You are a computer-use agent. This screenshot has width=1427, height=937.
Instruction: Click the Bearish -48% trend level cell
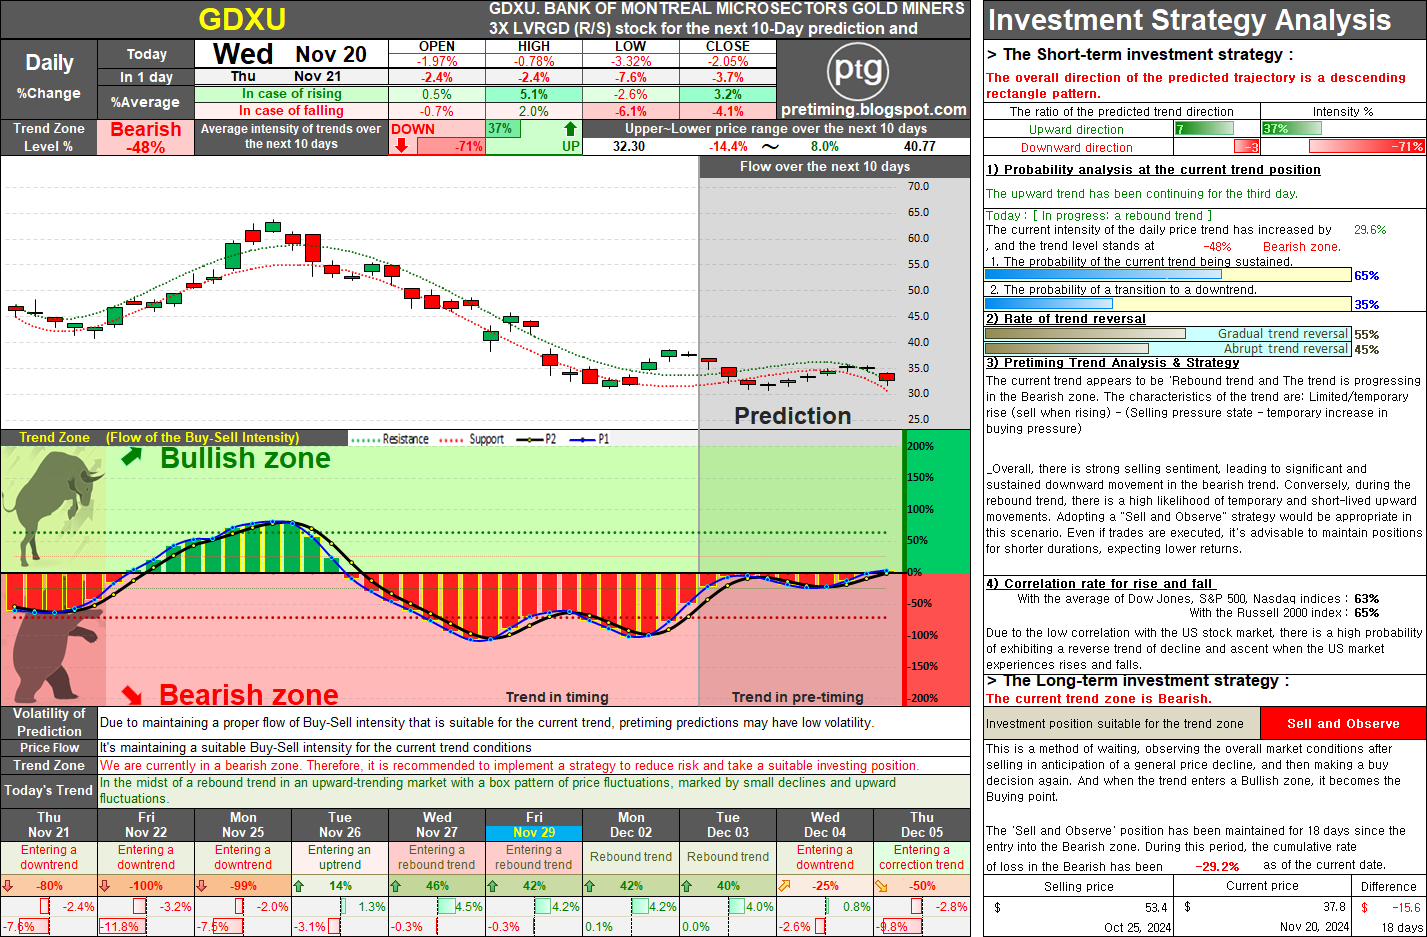[146, 137]
